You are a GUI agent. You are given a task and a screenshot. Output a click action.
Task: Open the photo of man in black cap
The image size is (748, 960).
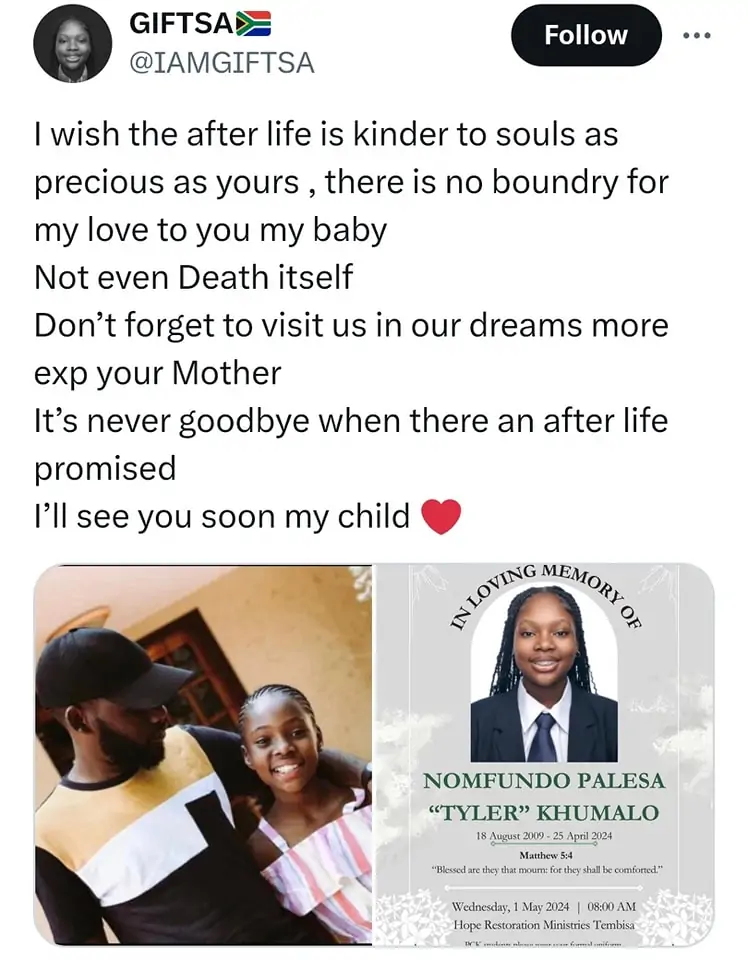[203, 754]
